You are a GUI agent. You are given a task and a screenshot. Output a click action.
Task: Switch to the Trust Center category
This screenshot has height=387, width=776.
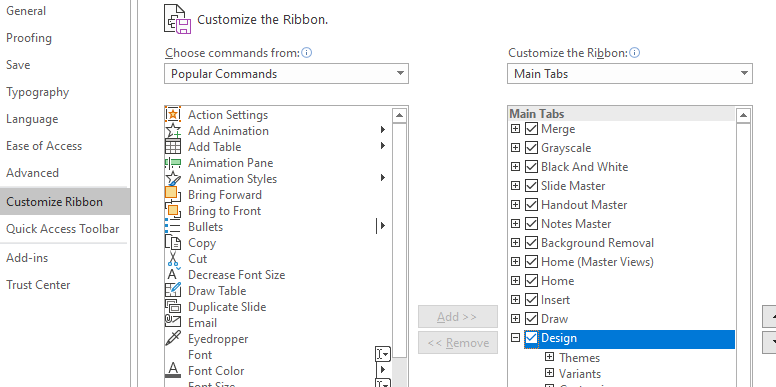[38, 285]
